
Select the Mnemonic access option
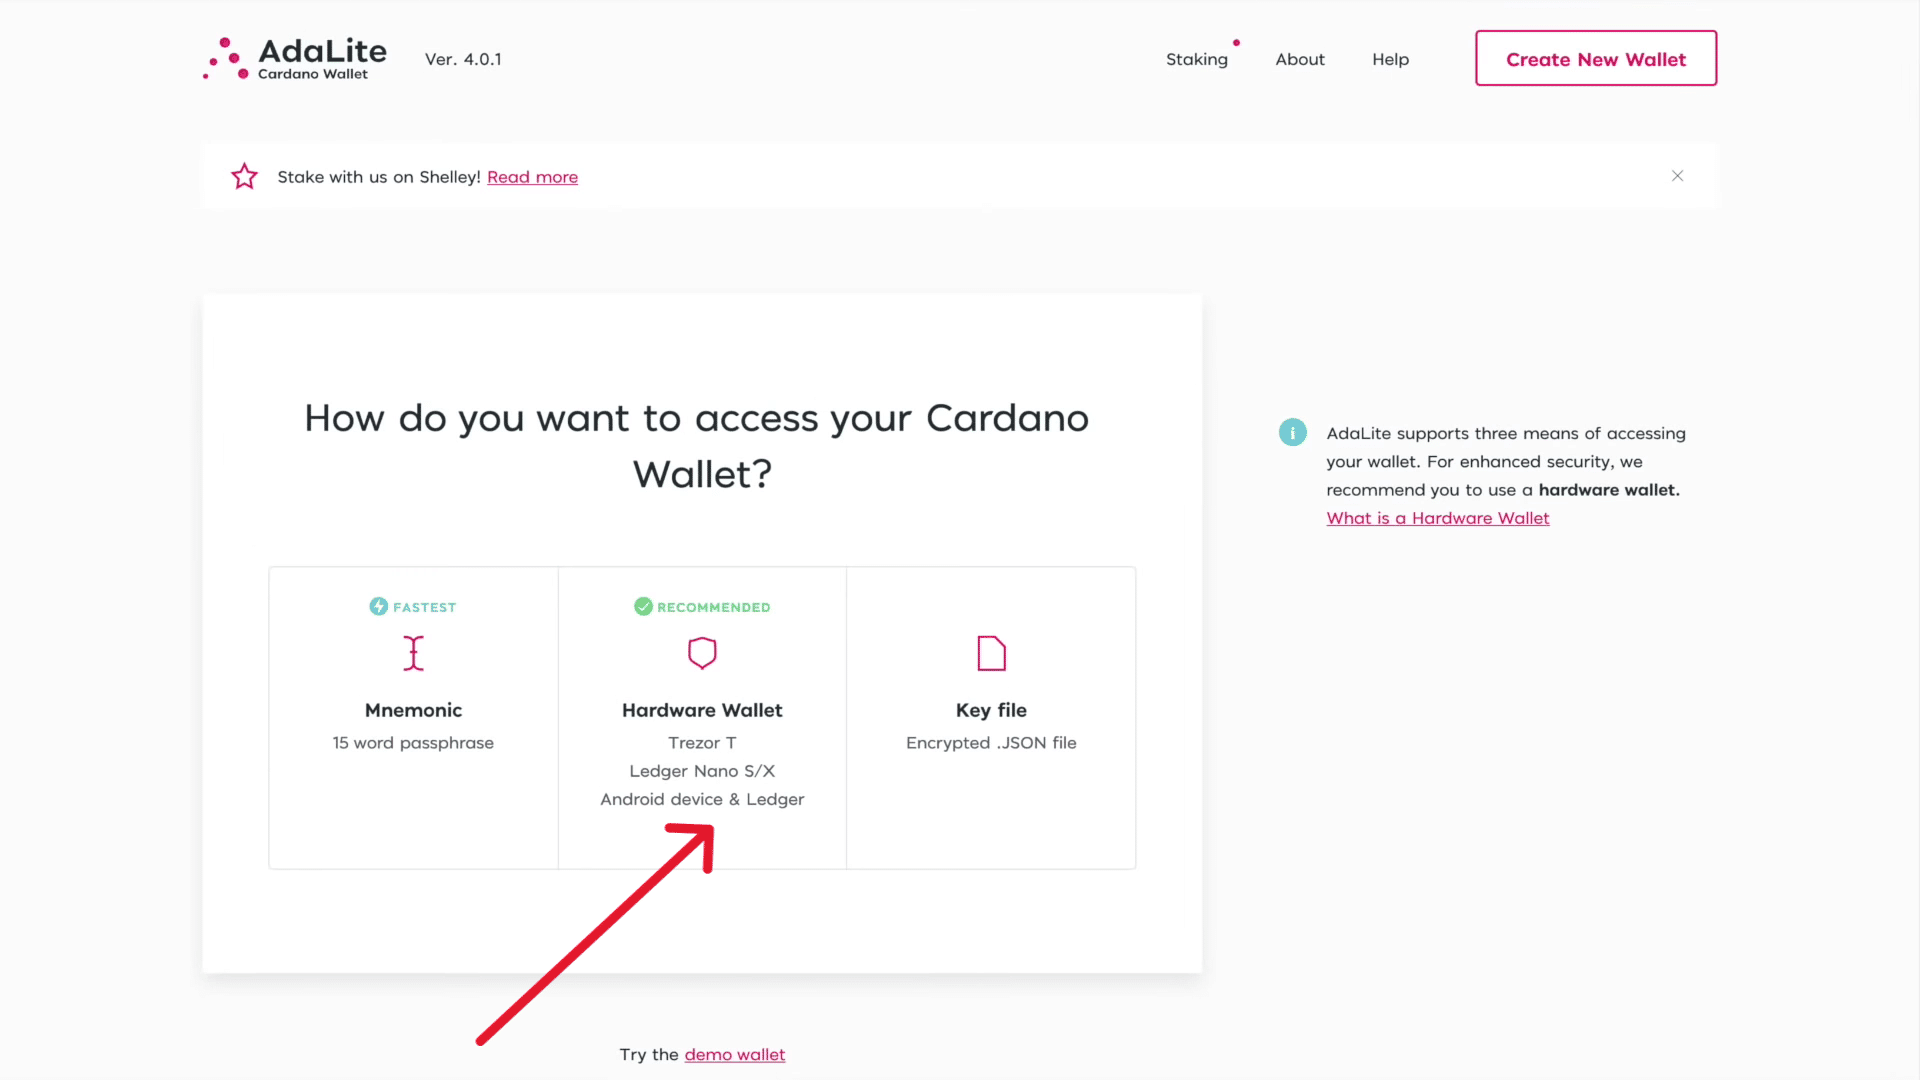pyautogui.click(x=413, y=711)
